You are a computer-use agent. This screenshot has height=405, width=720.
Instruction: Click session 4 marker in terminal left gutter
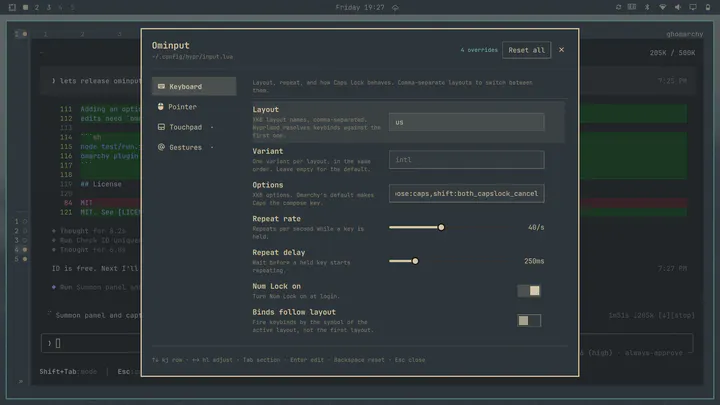20,249
